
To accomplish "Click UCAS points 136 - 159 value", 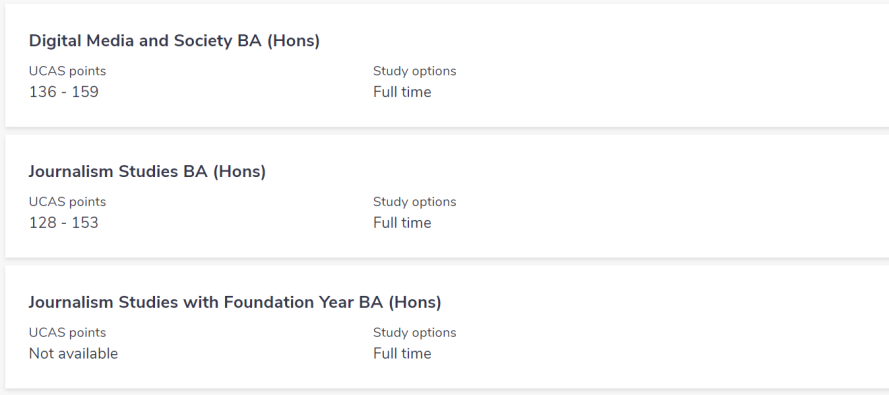I will [x=64, y=92].
